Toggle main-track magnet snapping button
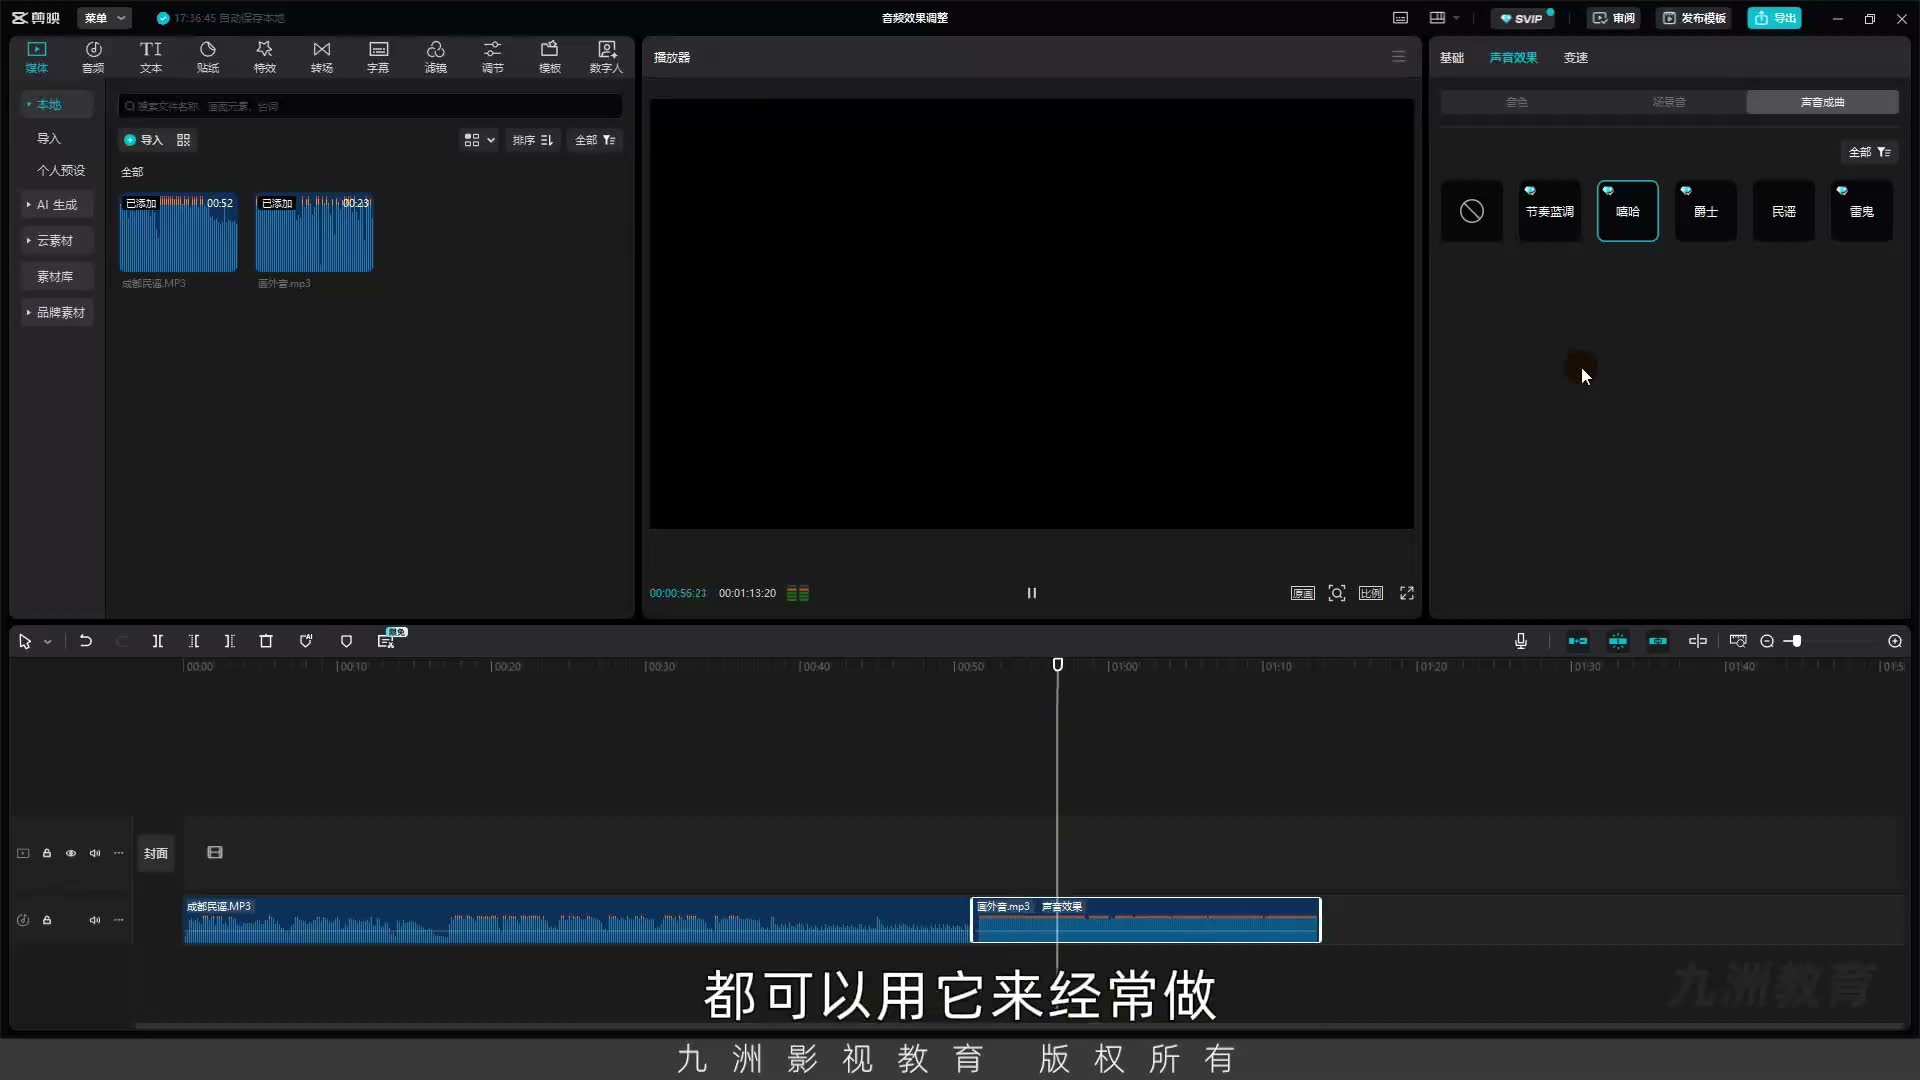 1578,641
